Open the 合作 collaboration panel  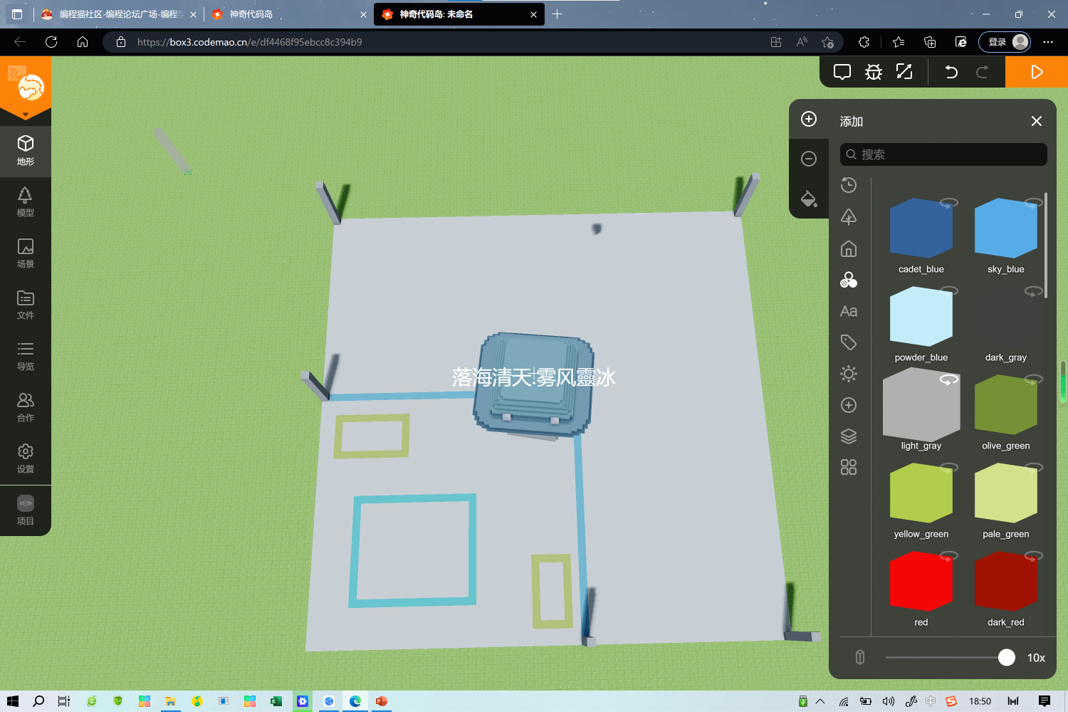point(25,407)
